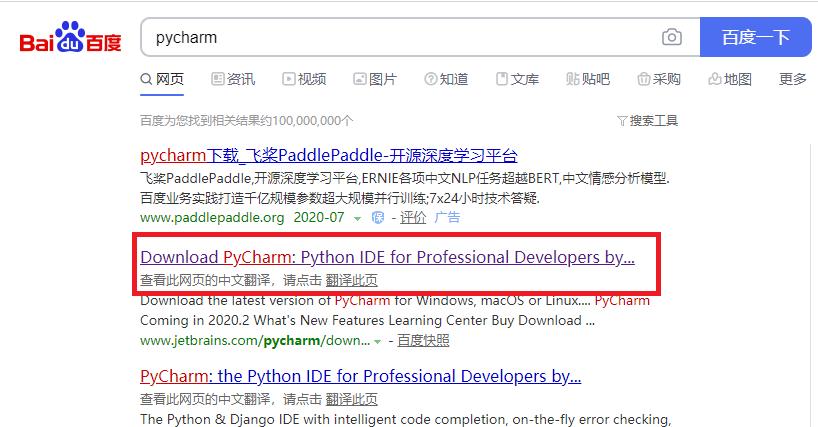Click 翻译此页 under Download PyCharm result
The height and width of the screenshot is (427, 818).
[352, 280]
